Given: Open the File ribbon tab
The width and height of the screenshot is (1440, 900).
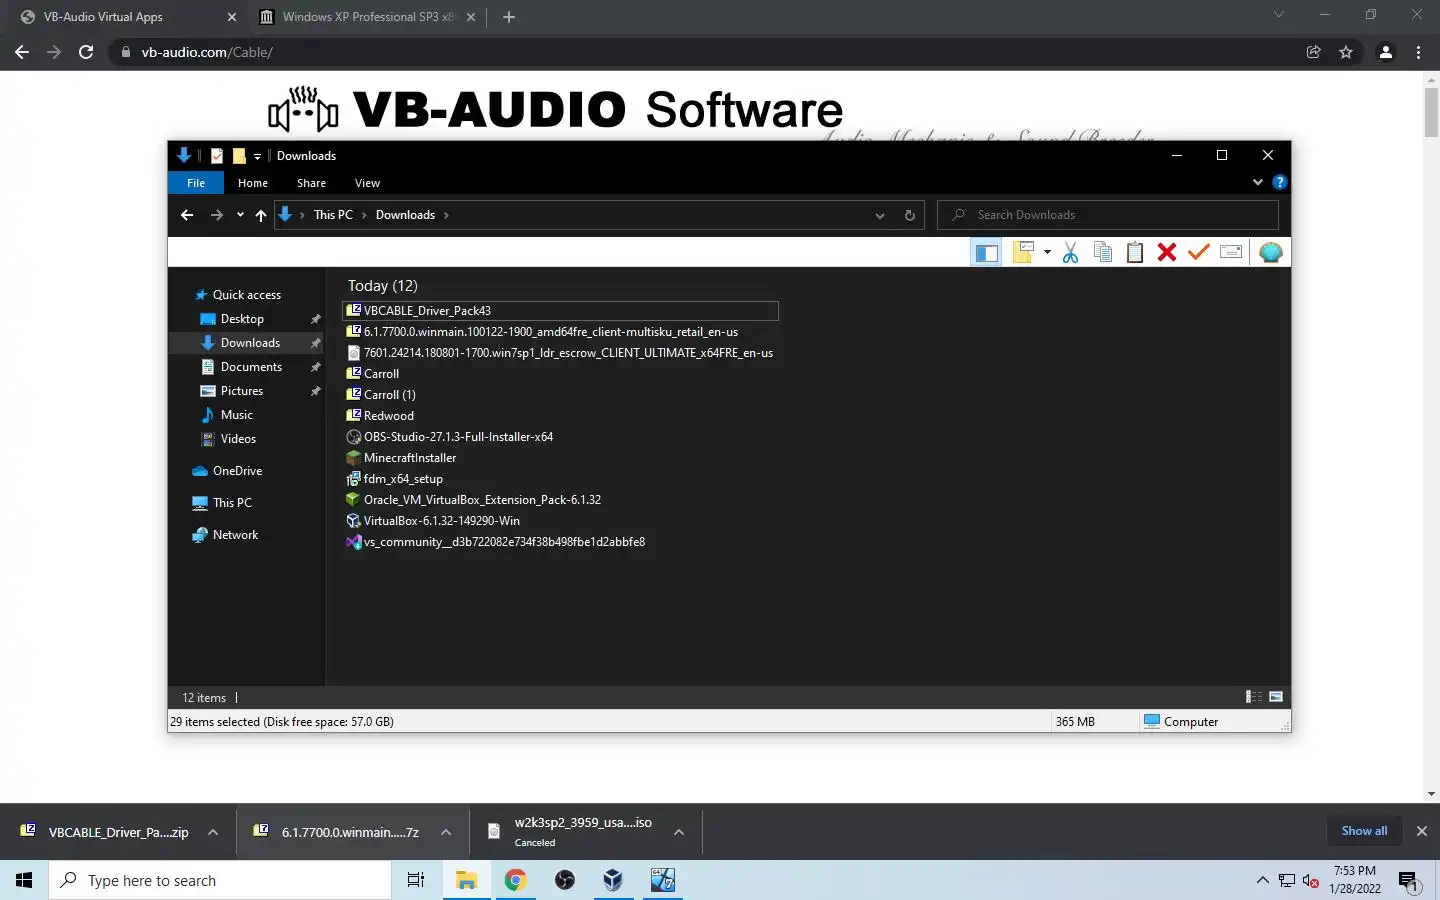Looking at the screenshot, I should [196, 183].
